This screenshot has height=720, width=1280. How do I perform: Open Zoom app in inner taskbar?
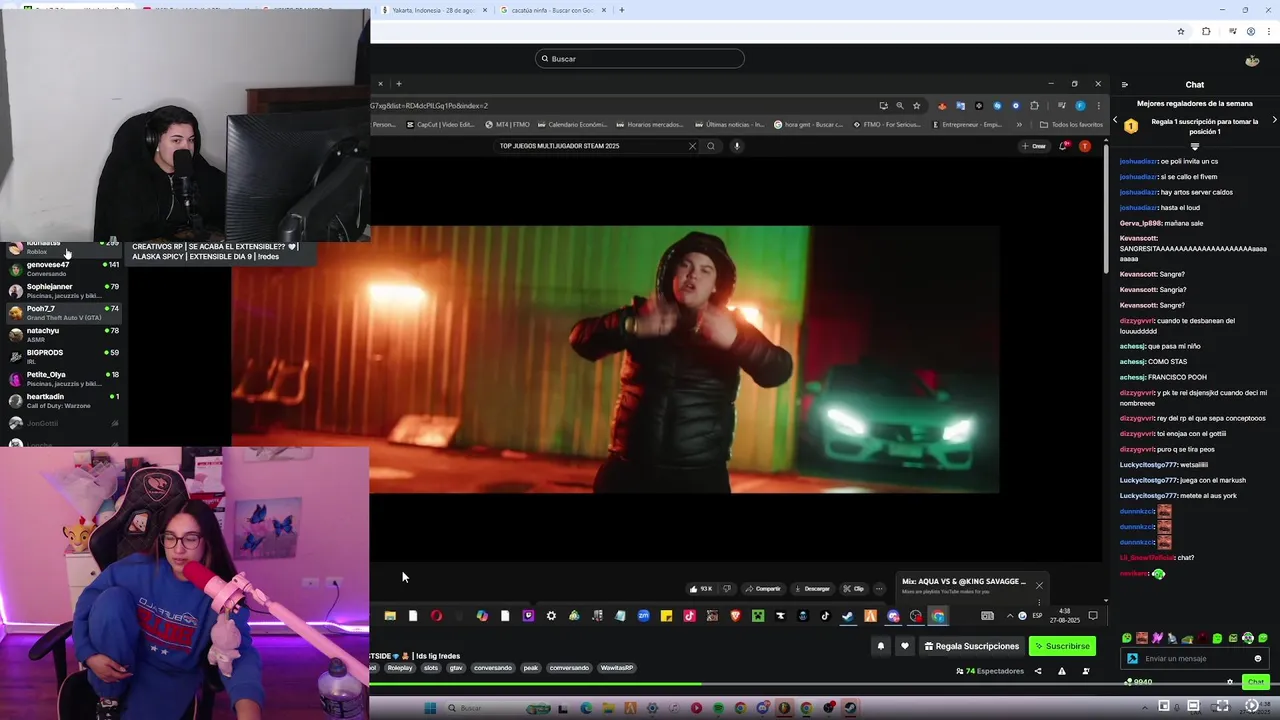pos(643,616)
